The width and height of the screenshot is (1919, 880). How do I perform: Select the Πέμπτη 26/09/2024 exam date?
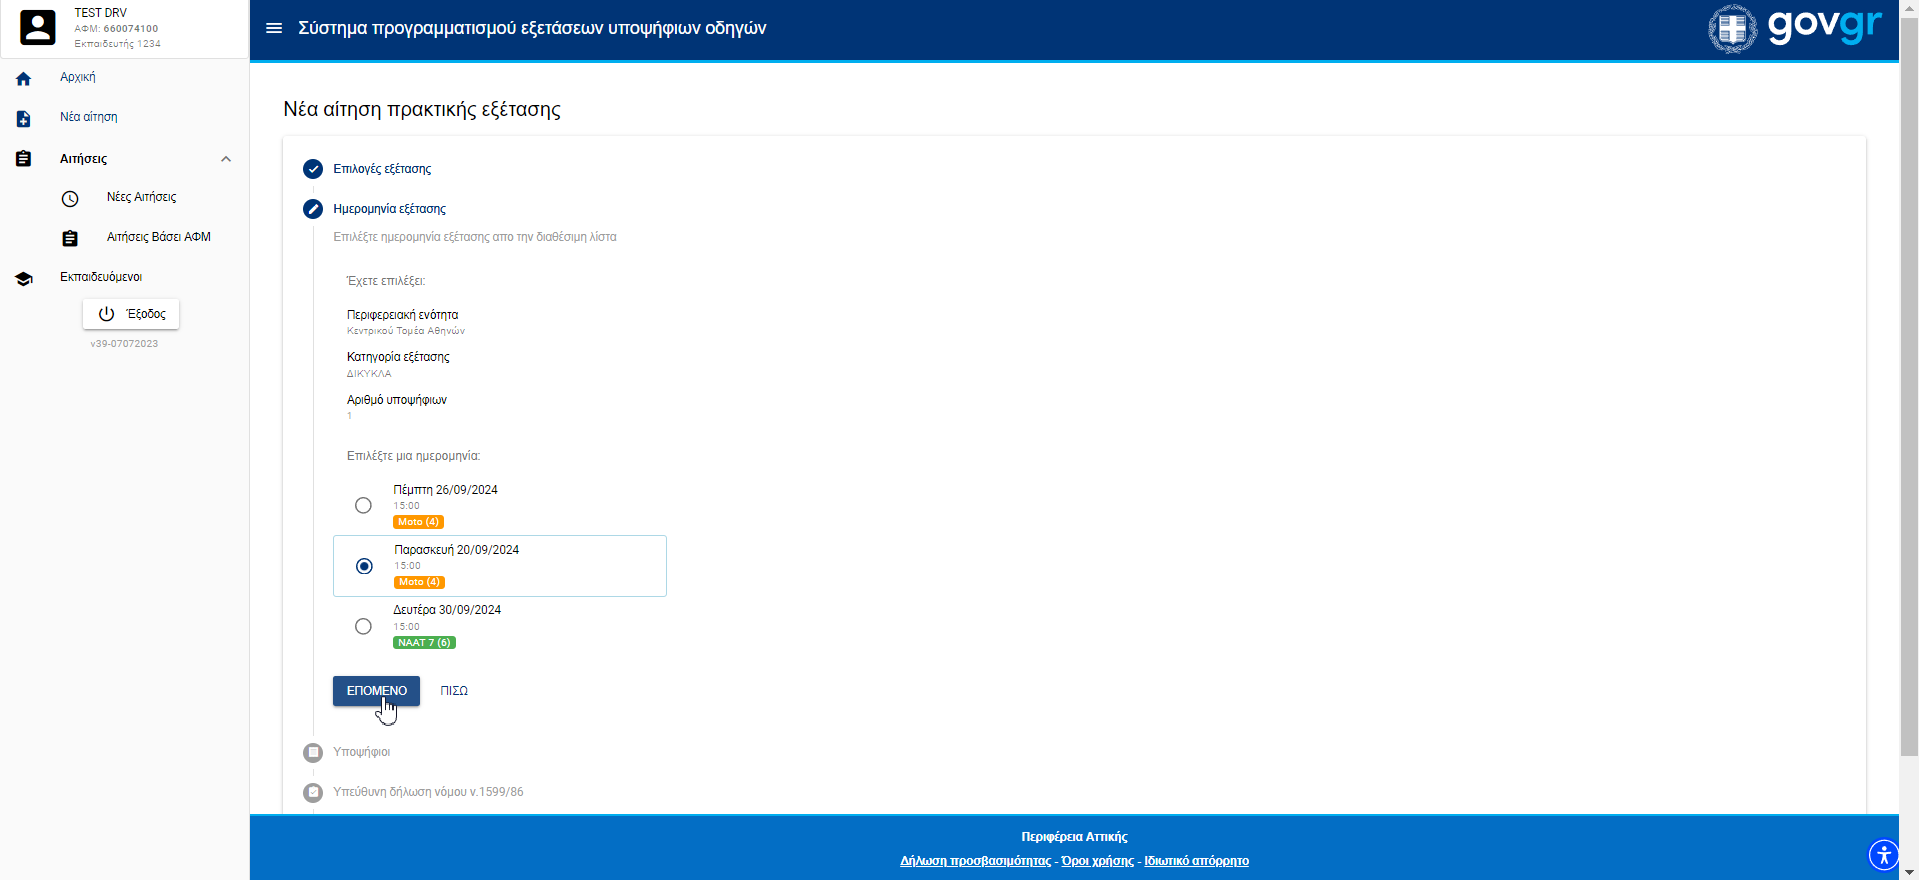coord(364,506)
